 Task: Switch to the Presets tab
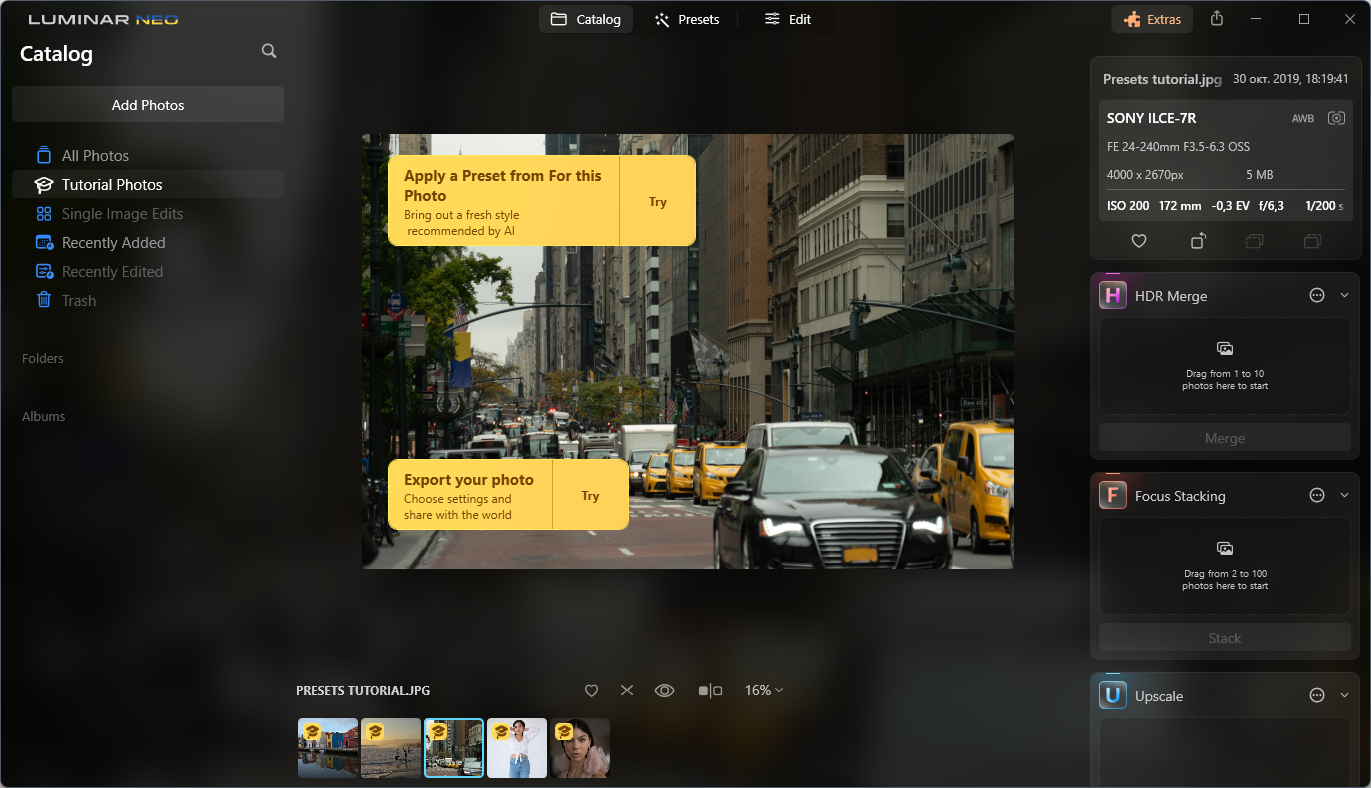(687, 18)
